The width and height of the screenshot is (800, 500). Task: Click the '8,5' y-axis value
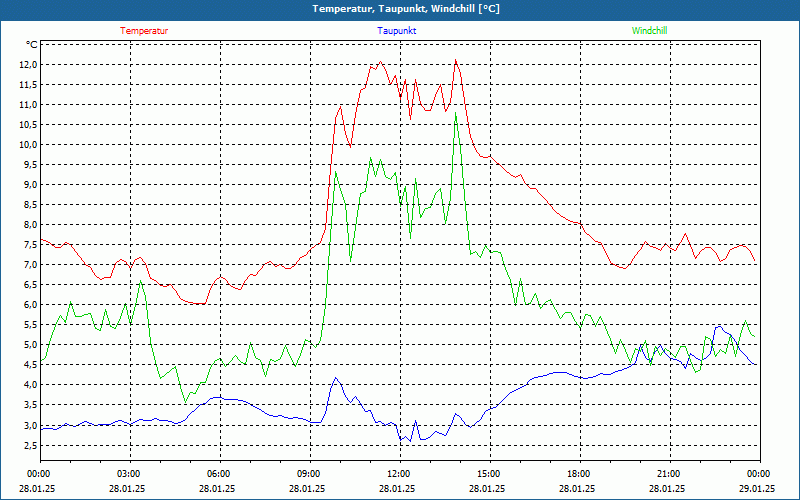[x=30, y=205]
